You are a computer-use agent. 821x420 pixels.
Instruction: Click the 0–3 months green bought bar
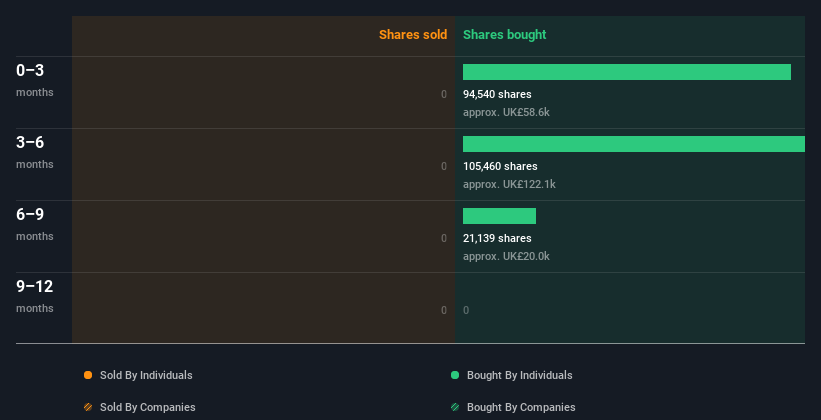[627, 72]
